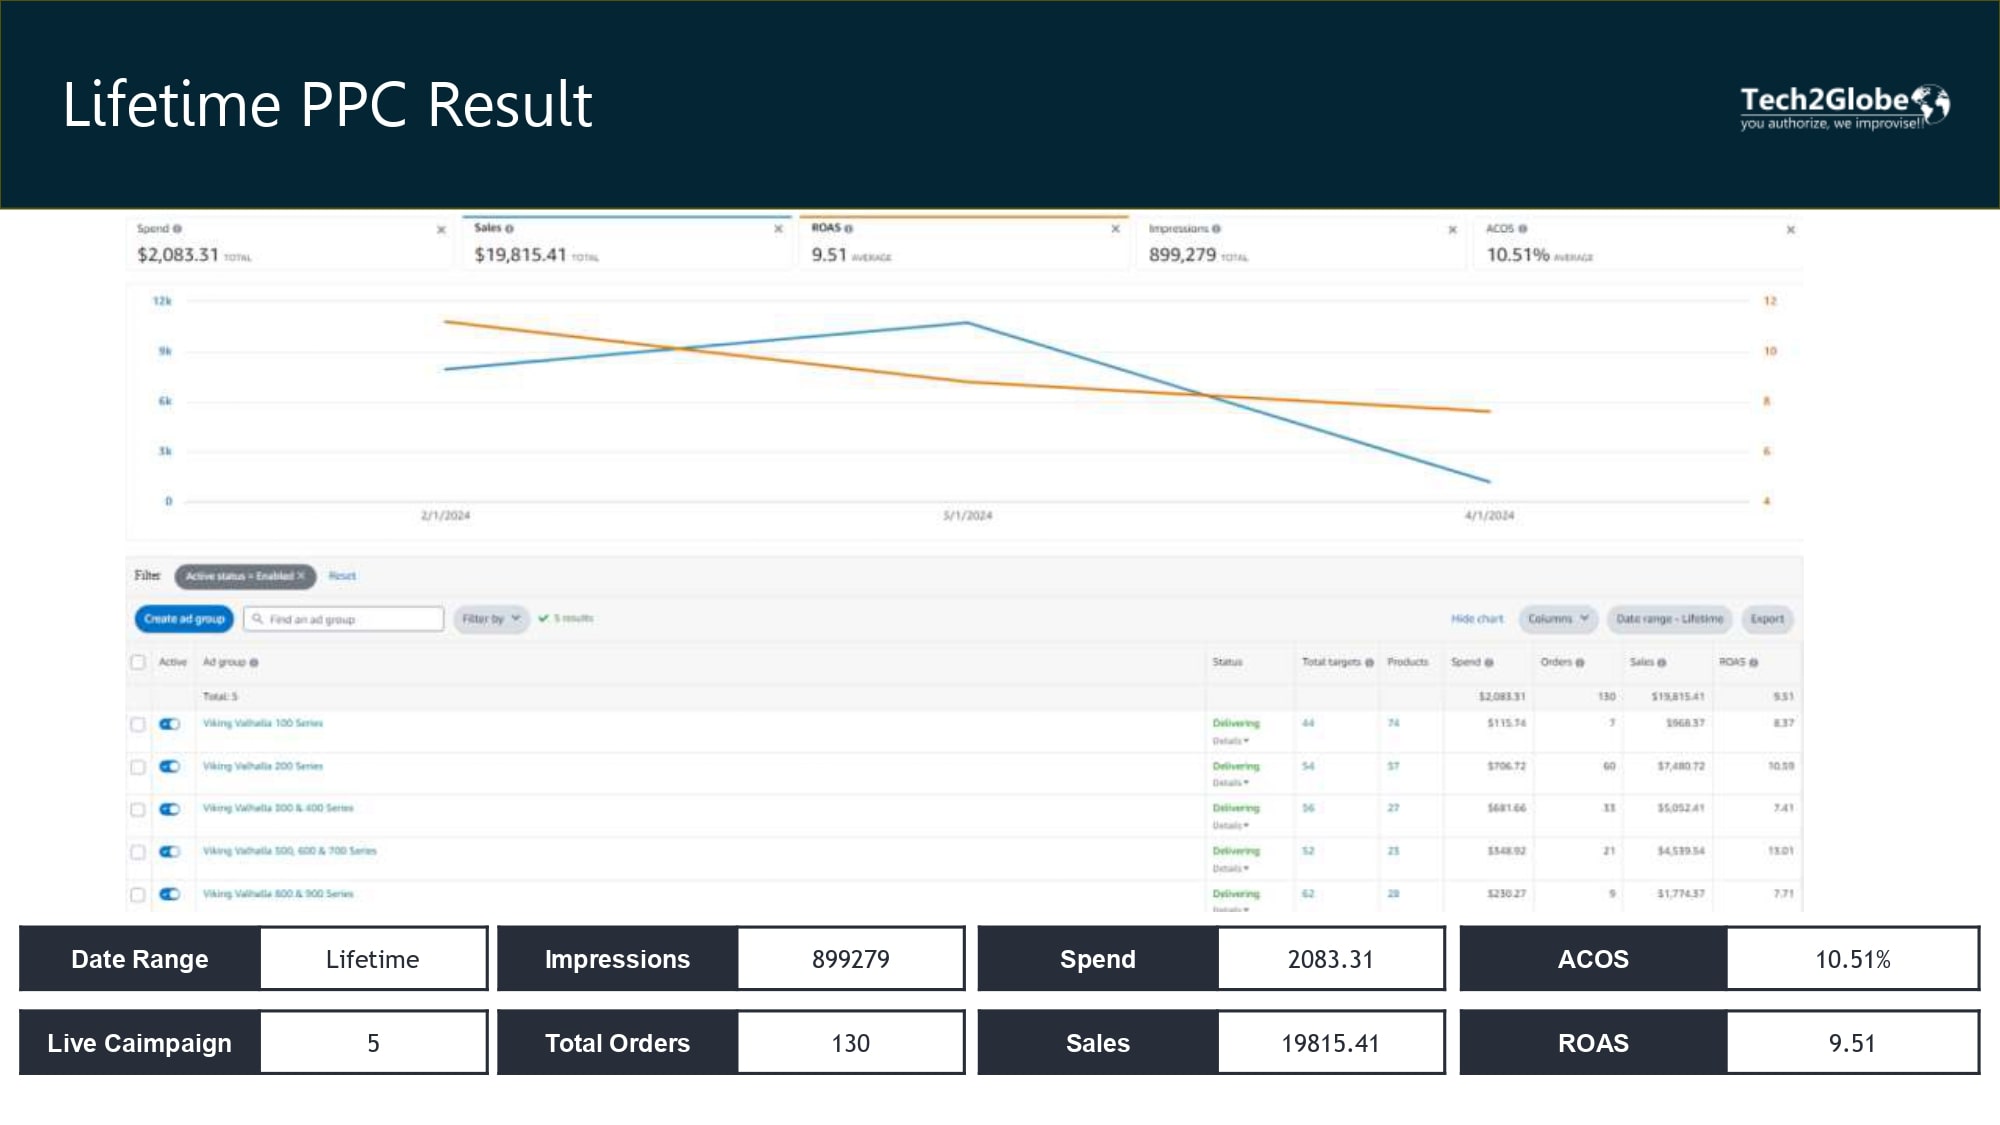Click info icon next to Ad group column
Screen dimensions: 2000x1125
(254, 663)
